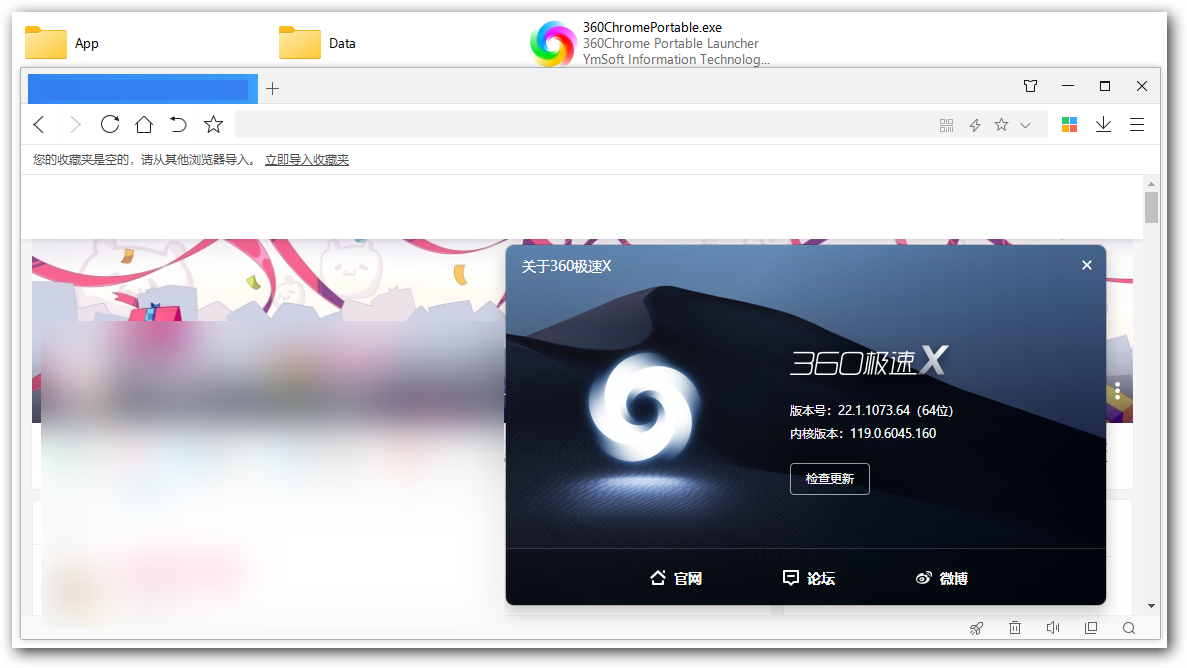Open a new tab with plus button
The image size is (1187, 668).
click(x=272, y=89)
